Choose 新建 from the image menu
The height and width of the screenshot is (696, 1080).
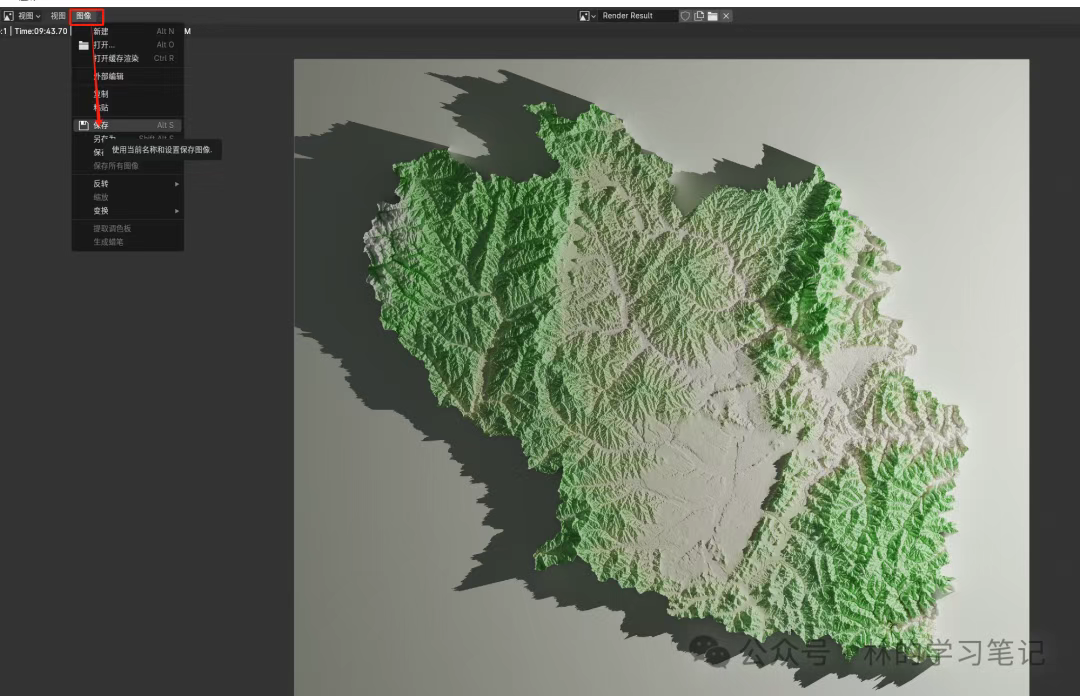click(101, 32)
